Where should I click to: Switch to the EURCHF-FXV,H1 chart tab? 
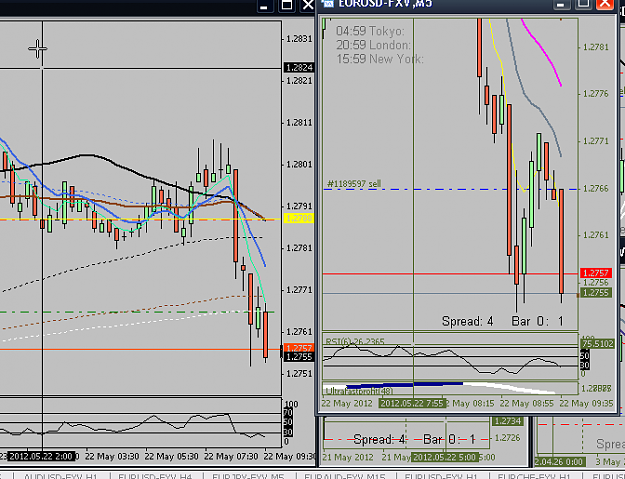(534, 476)
